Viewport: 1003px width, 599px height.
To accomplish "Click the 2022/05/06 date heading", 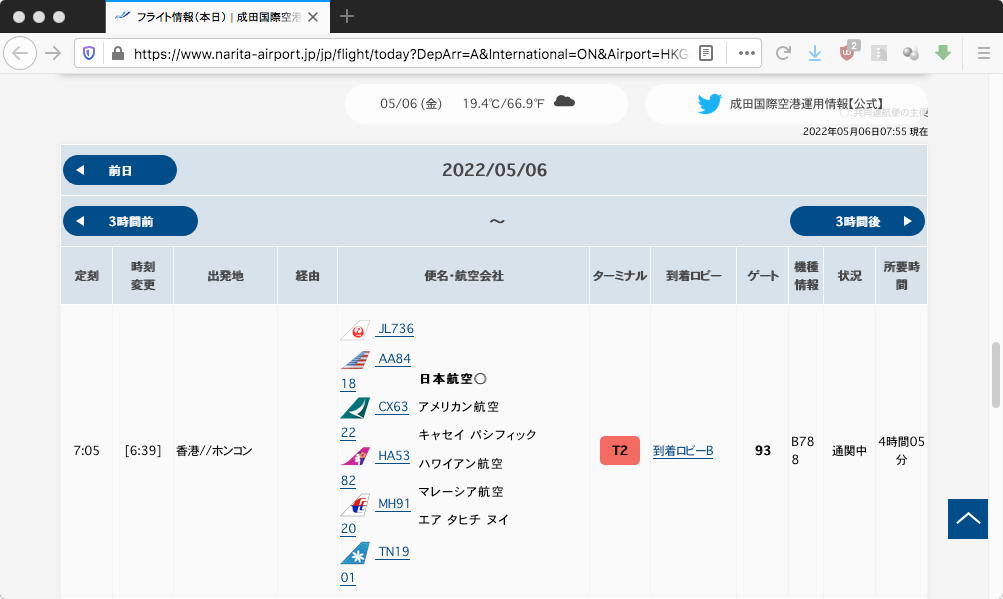I will (494, 170).
